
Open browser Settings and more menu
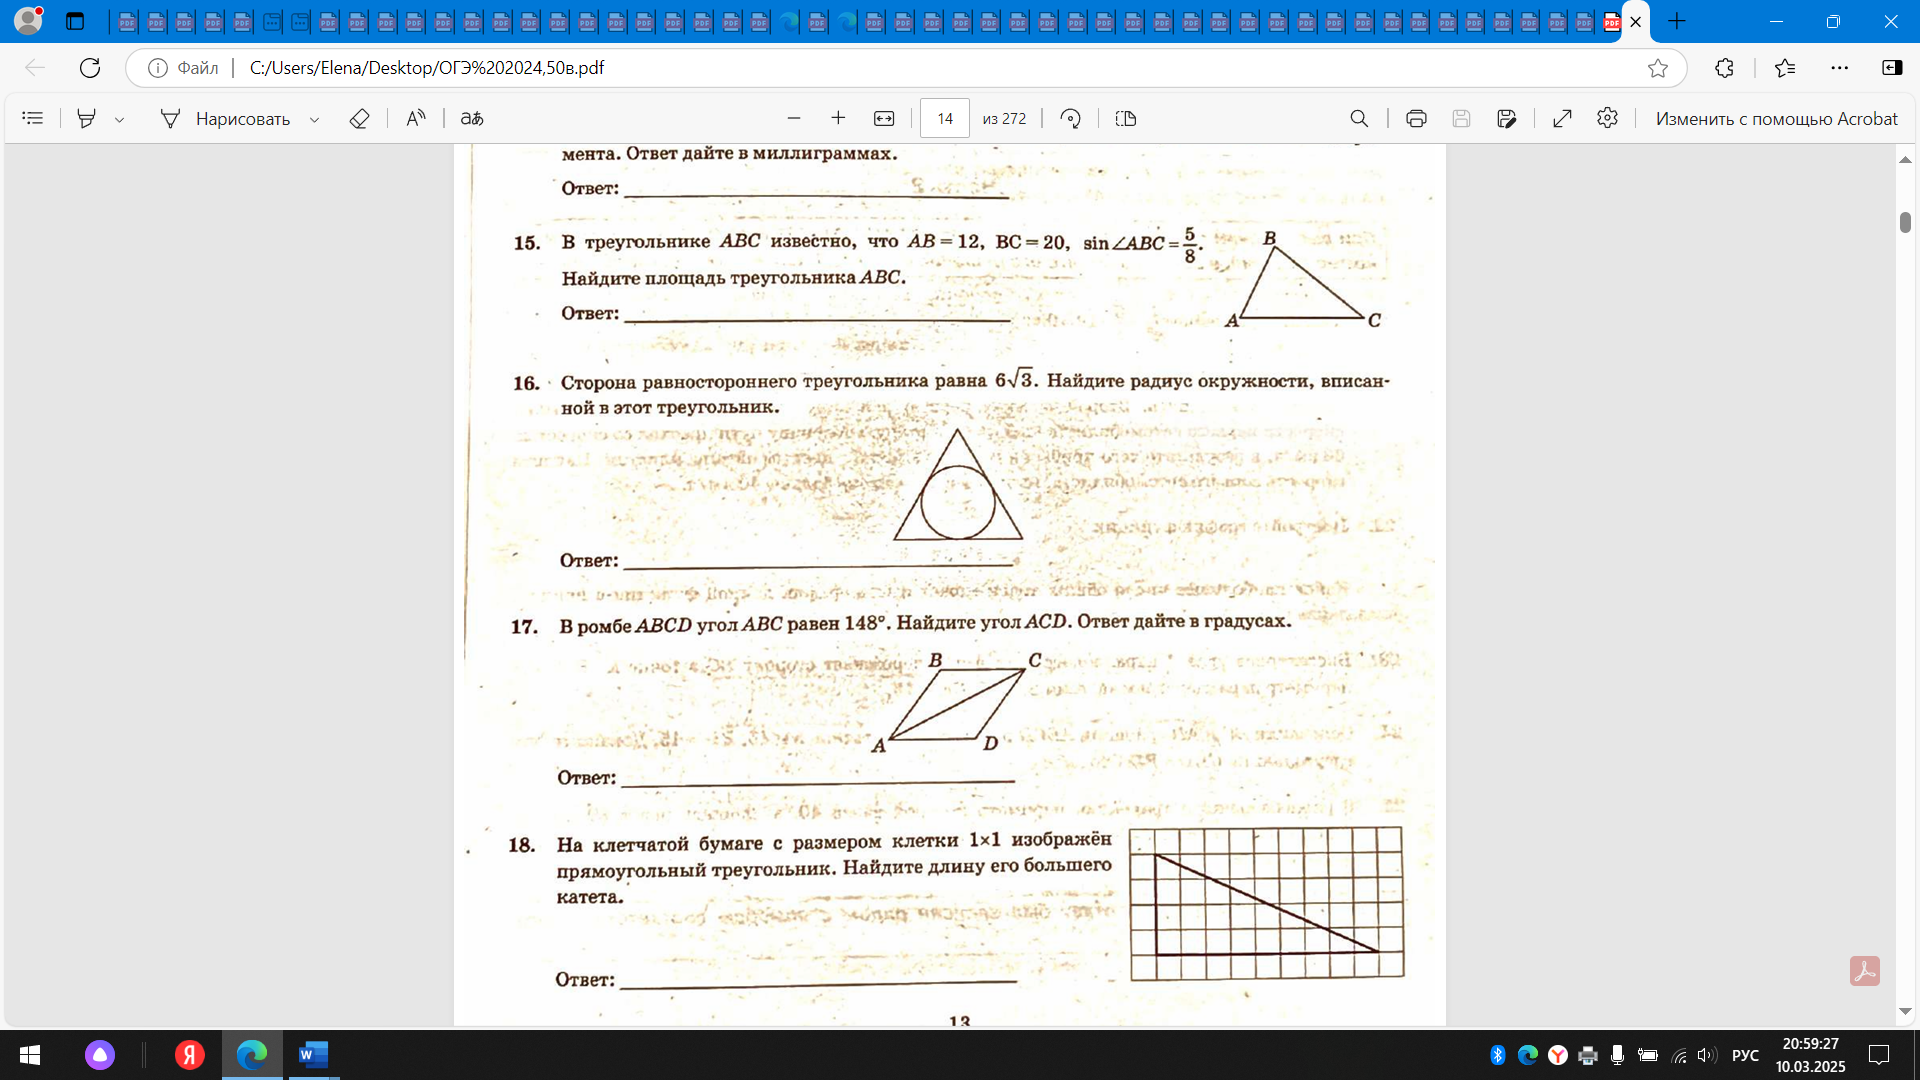tap(1839, 67)
